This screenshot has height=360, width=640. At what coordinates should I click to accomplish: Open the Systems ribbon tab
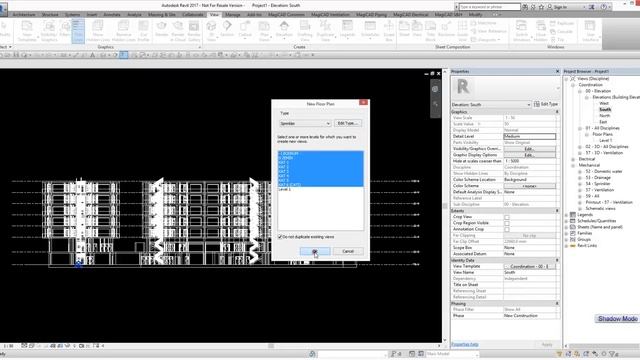(72, 15)
